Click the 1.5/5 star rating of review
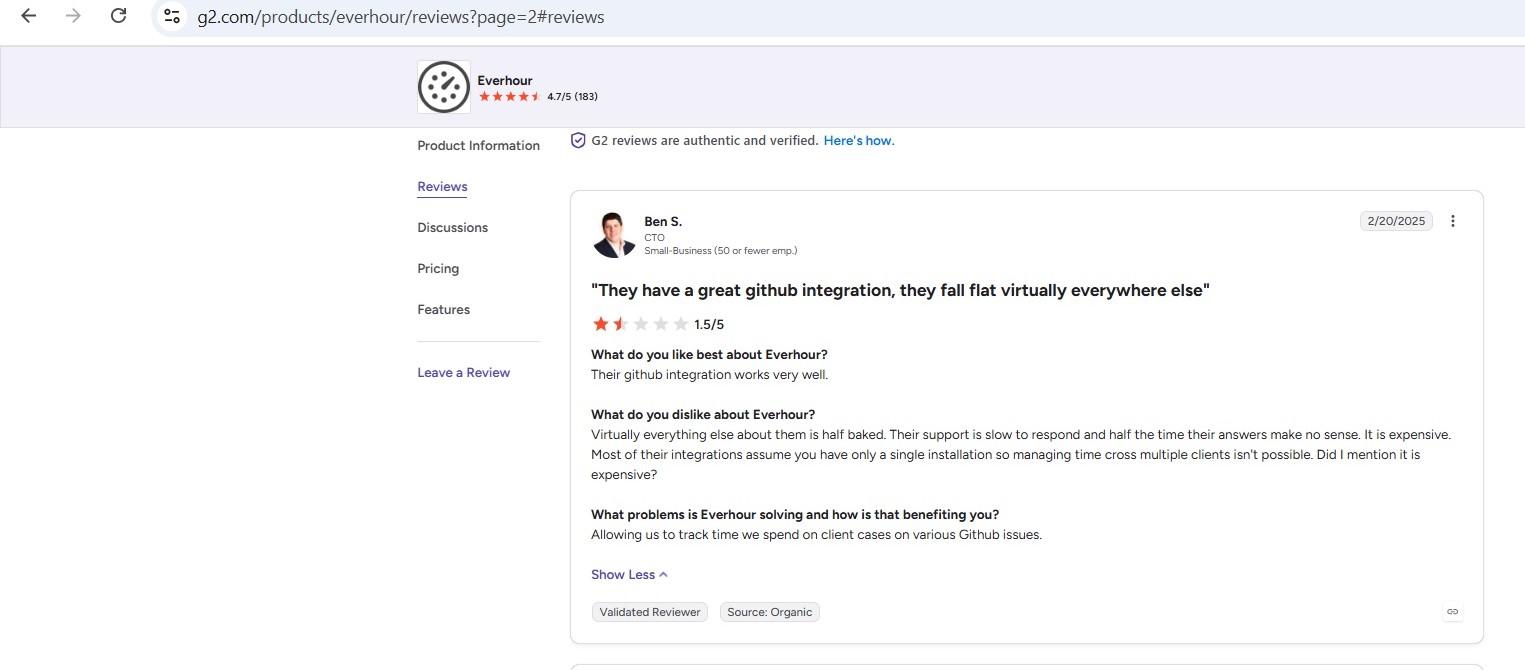Image resolution: width=1525 pixels, height=670 pixels. pos(657,324)
